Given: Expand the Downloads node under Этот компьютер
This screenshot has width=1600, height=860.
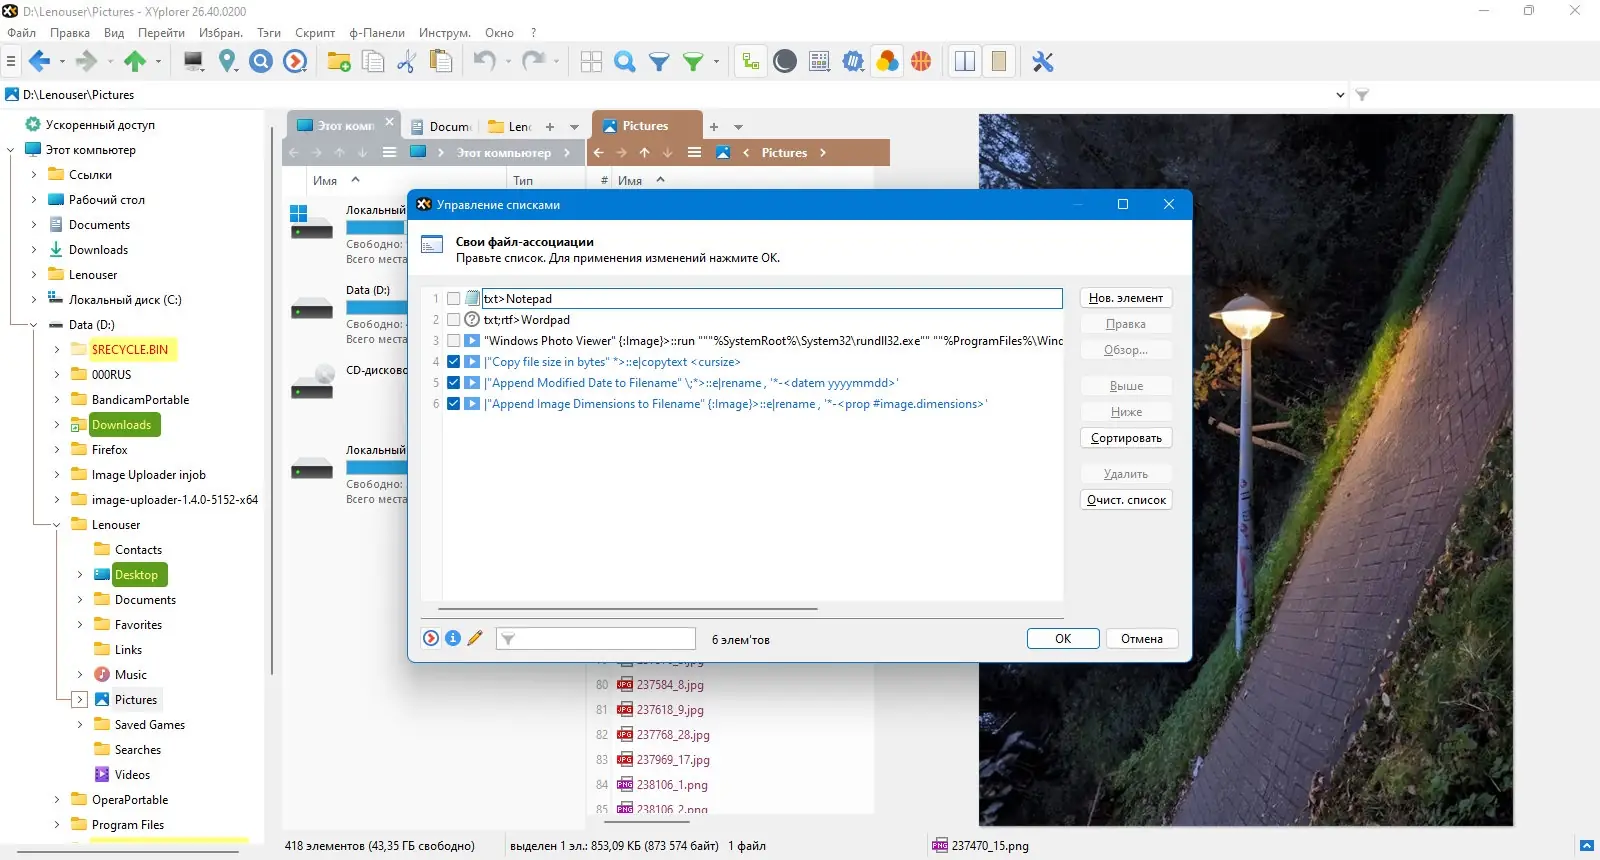Looking at the screenshot, I should (x=34, y=250).
